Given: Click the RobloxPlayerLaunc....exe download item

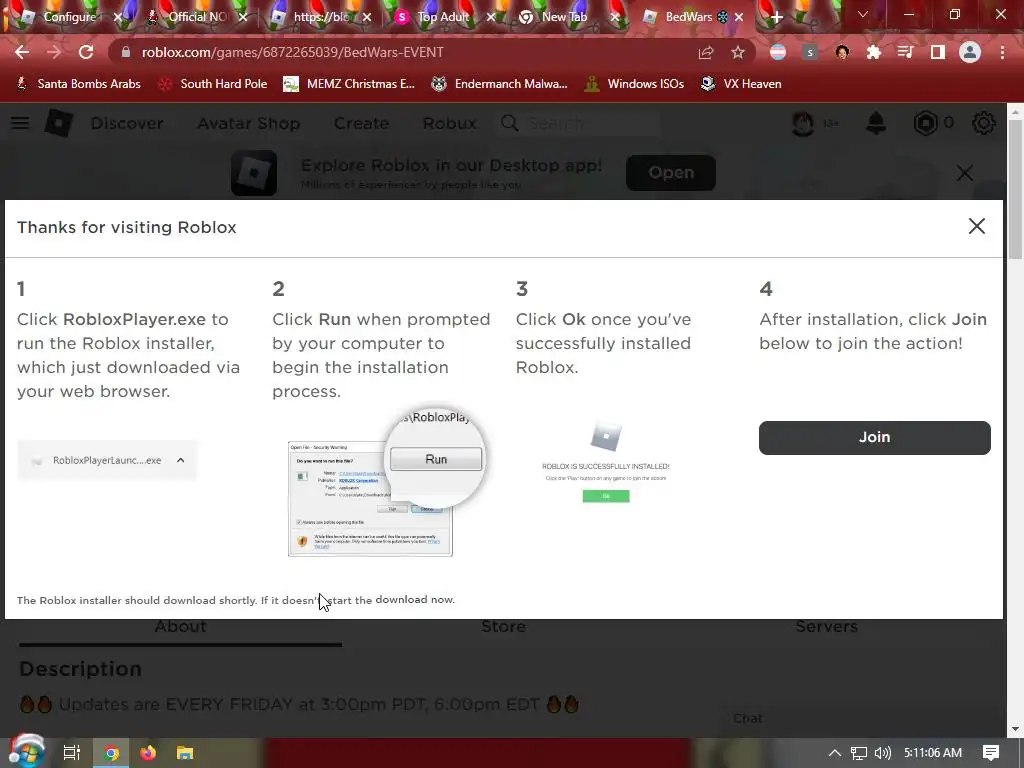Looking at the screenshot, I should click(106, 460).
